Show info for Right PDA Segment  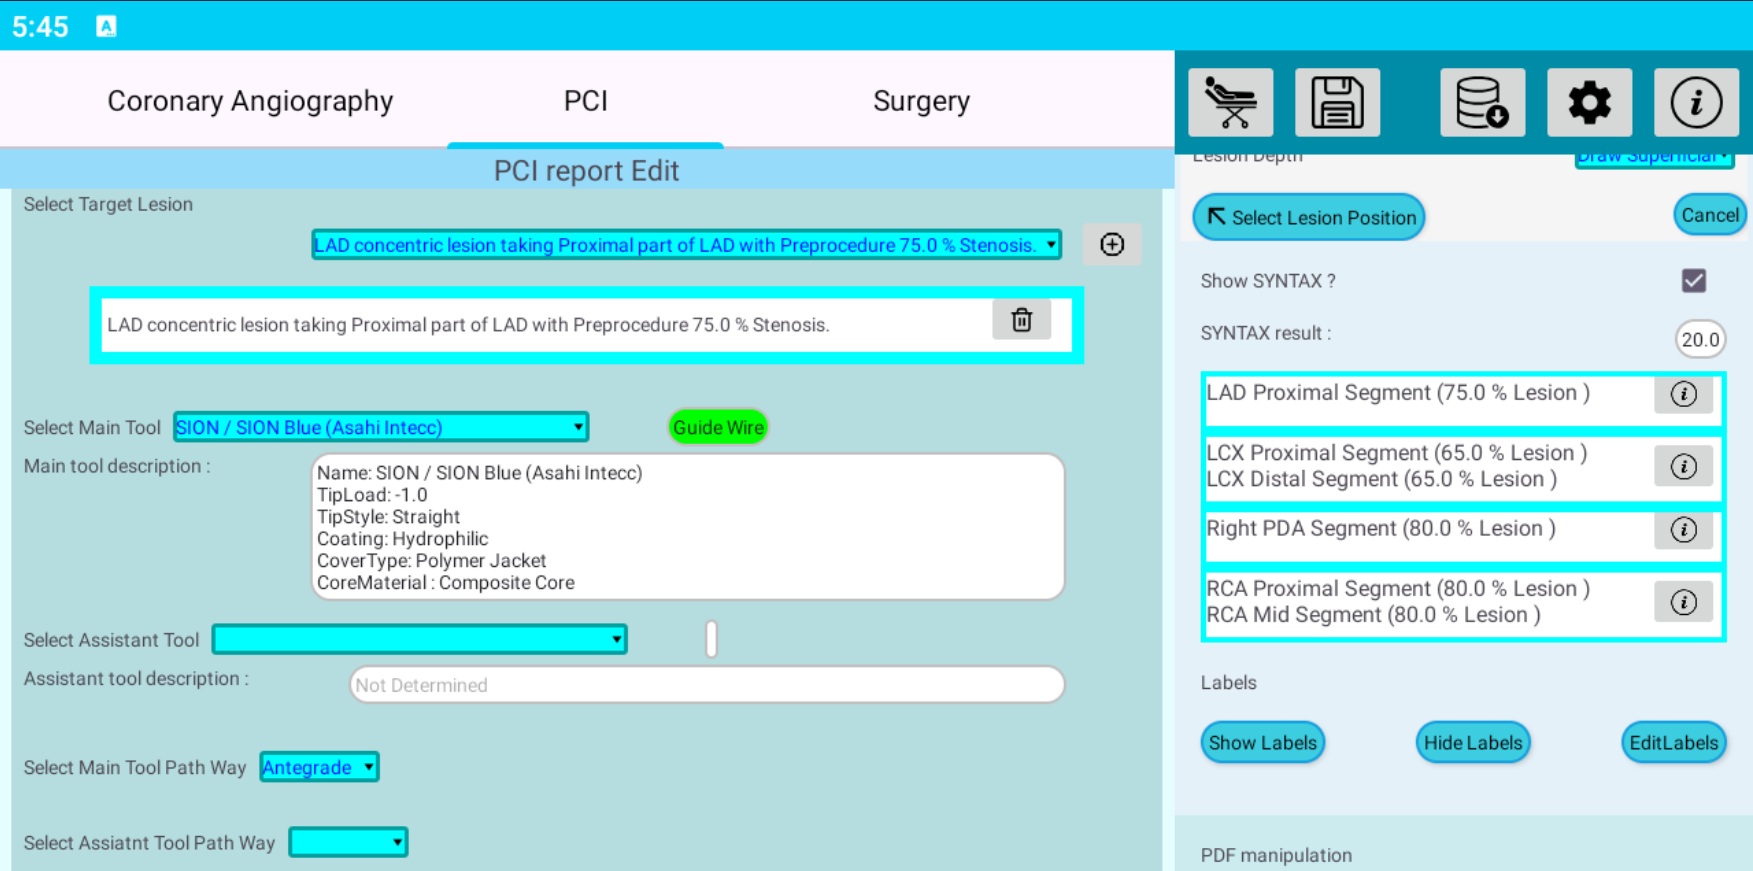pos(1683,530)
